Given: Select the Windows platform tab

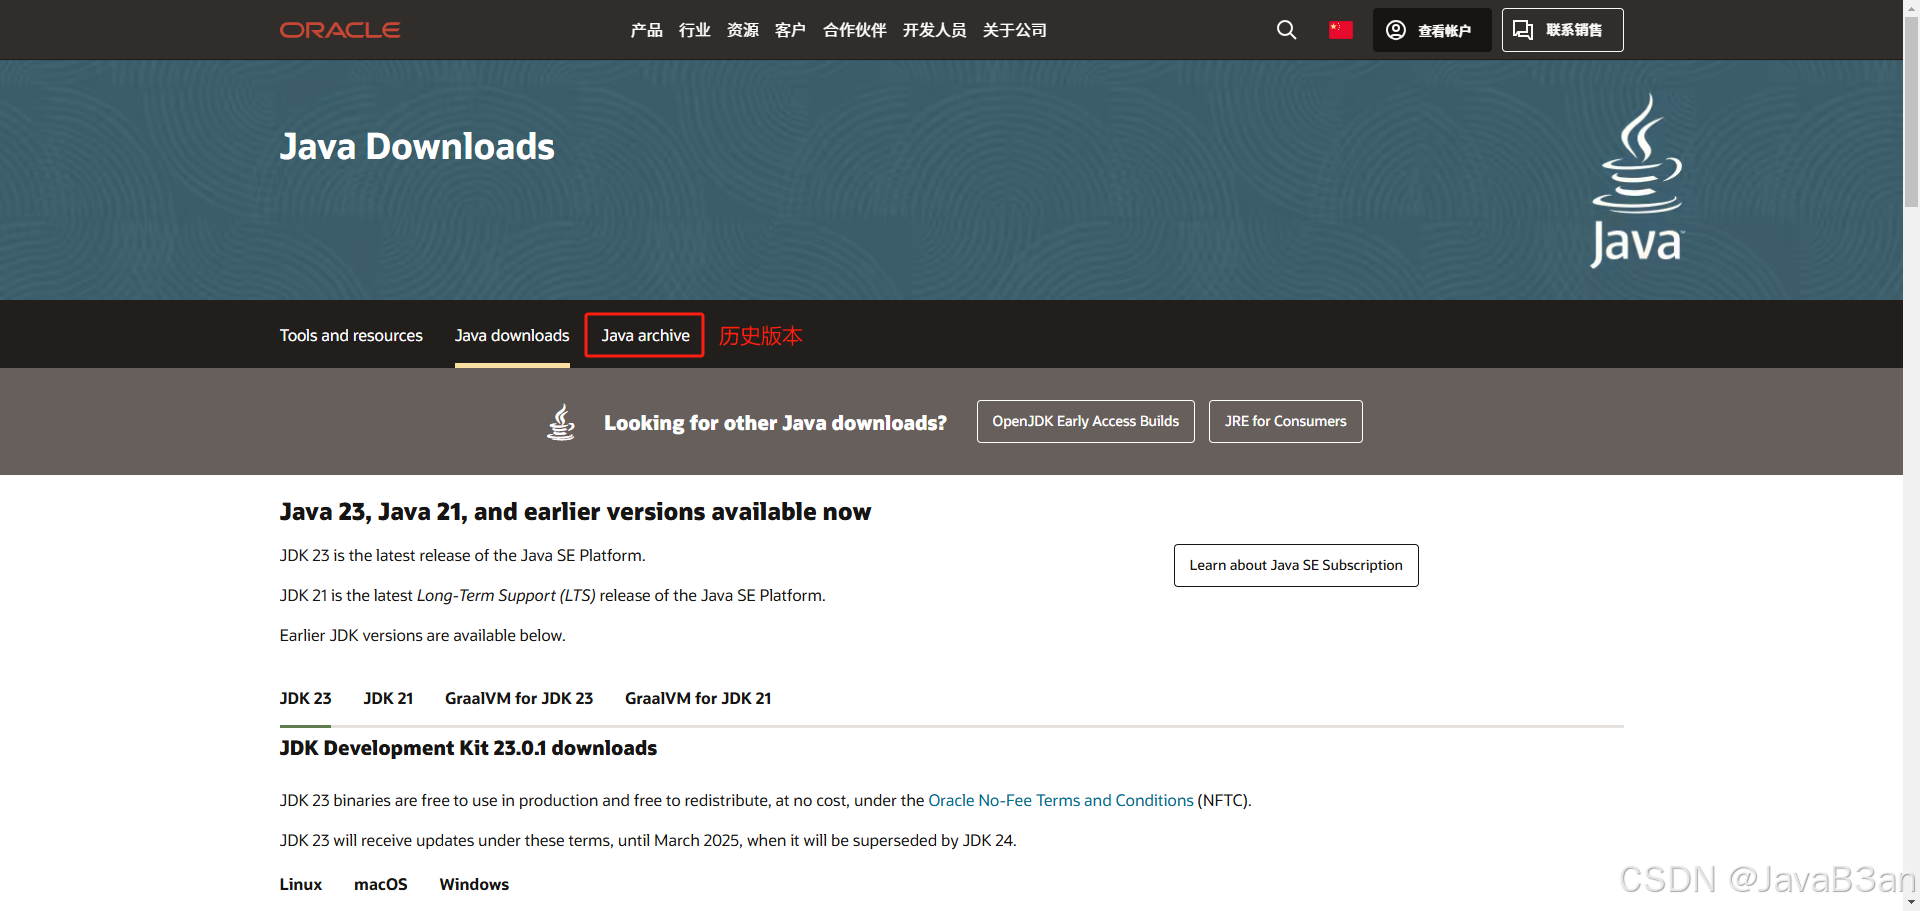Looking at the screenshot, I should [474, 885].
